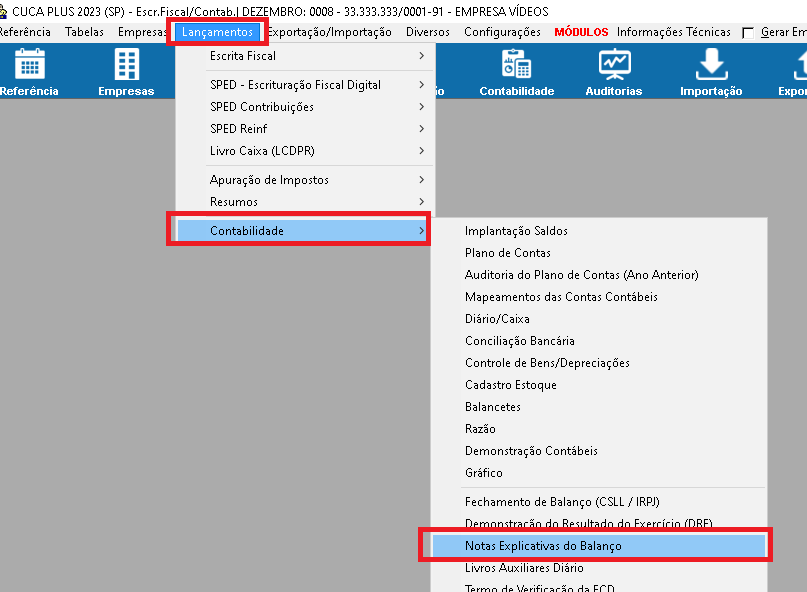Viewport: 807px width, 592px height.
Task: Open the Diversos menu
Action: point(428,32)
